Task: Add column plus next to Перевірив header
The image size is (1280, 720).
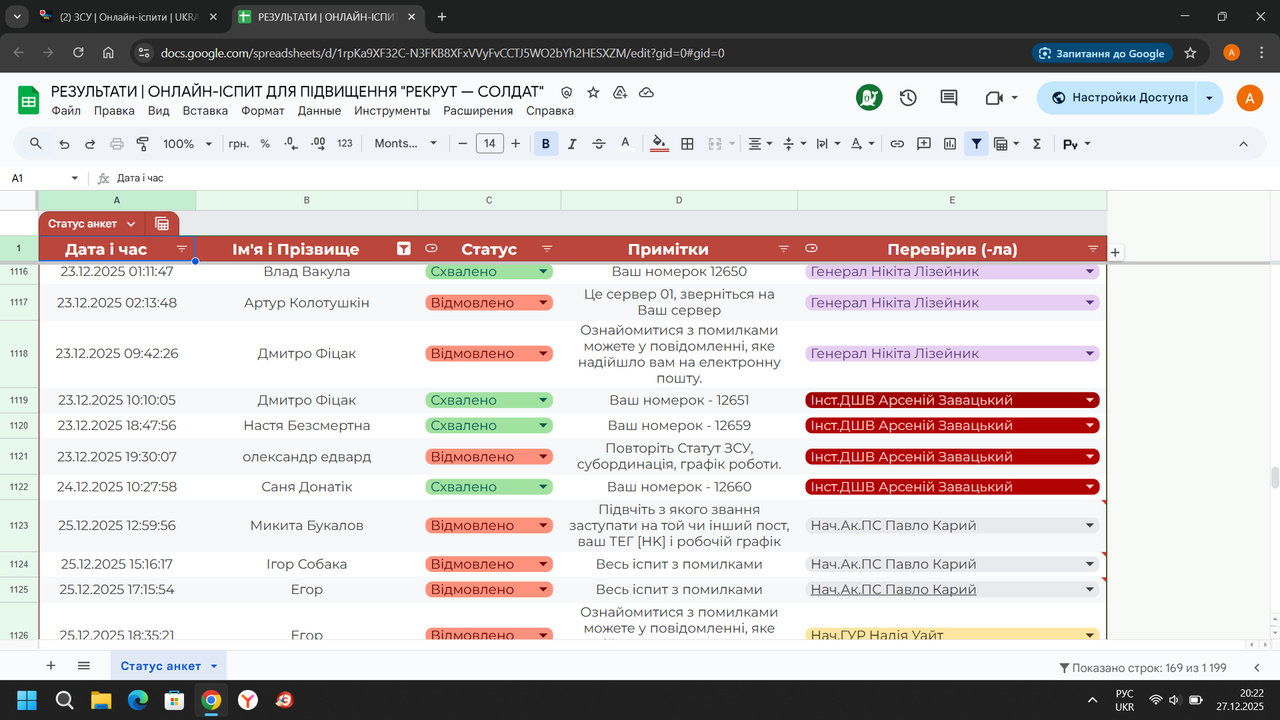Action: tap(1115, 252)
